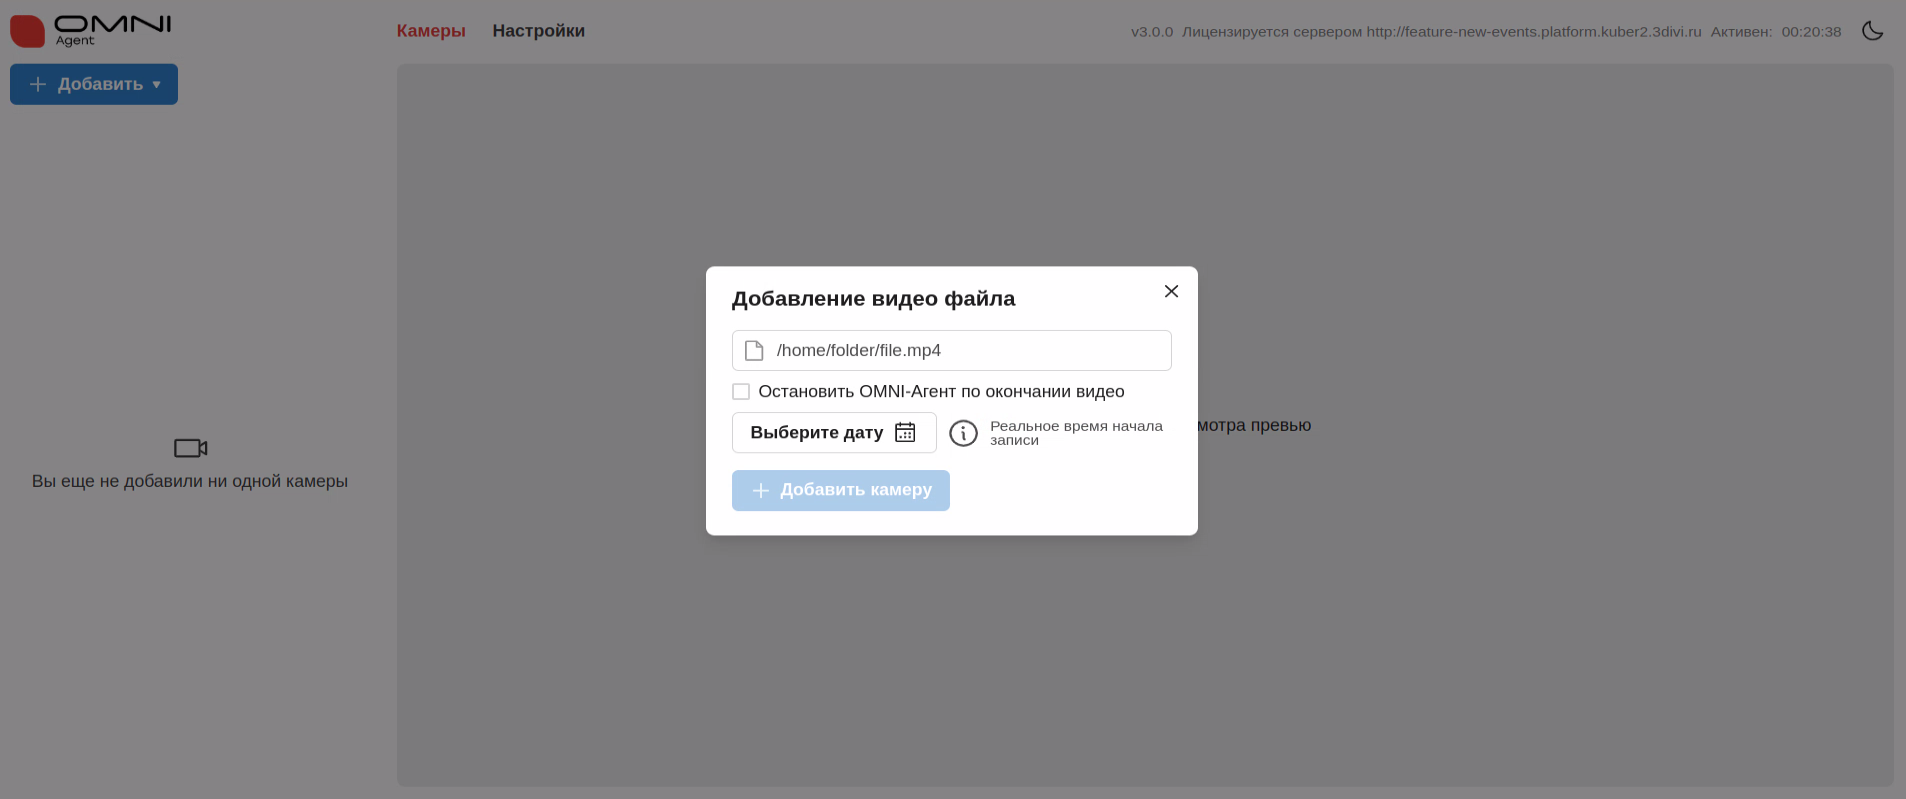
Task: Click the plus icon on Добавить камеру
Action: pos(761,490)
